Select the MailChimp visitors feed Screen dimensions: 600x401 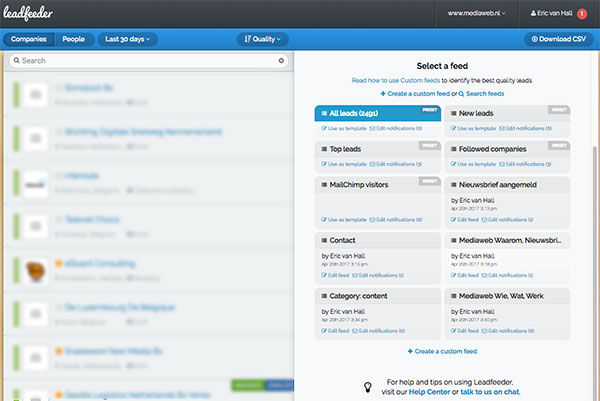tap(378, 185)
